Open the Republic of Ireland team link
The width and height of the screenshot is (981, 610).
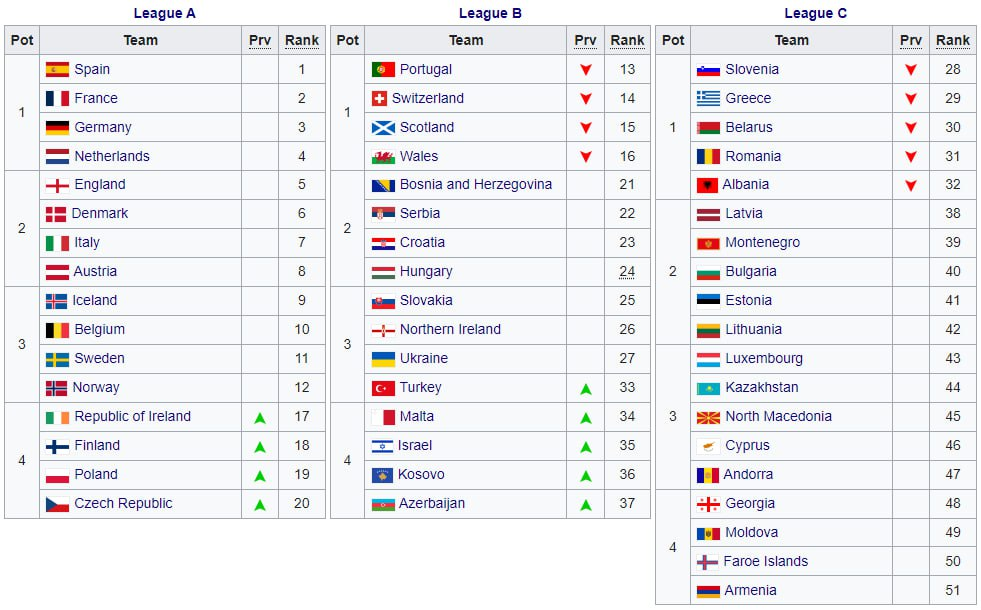133,416
